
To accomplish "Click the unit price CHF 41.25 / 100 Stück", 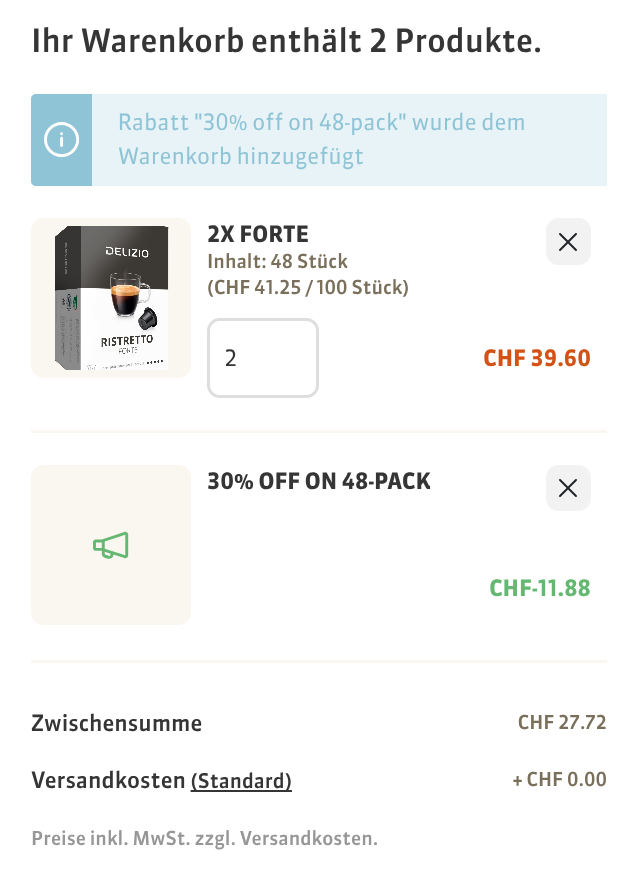I will [308, 288].
